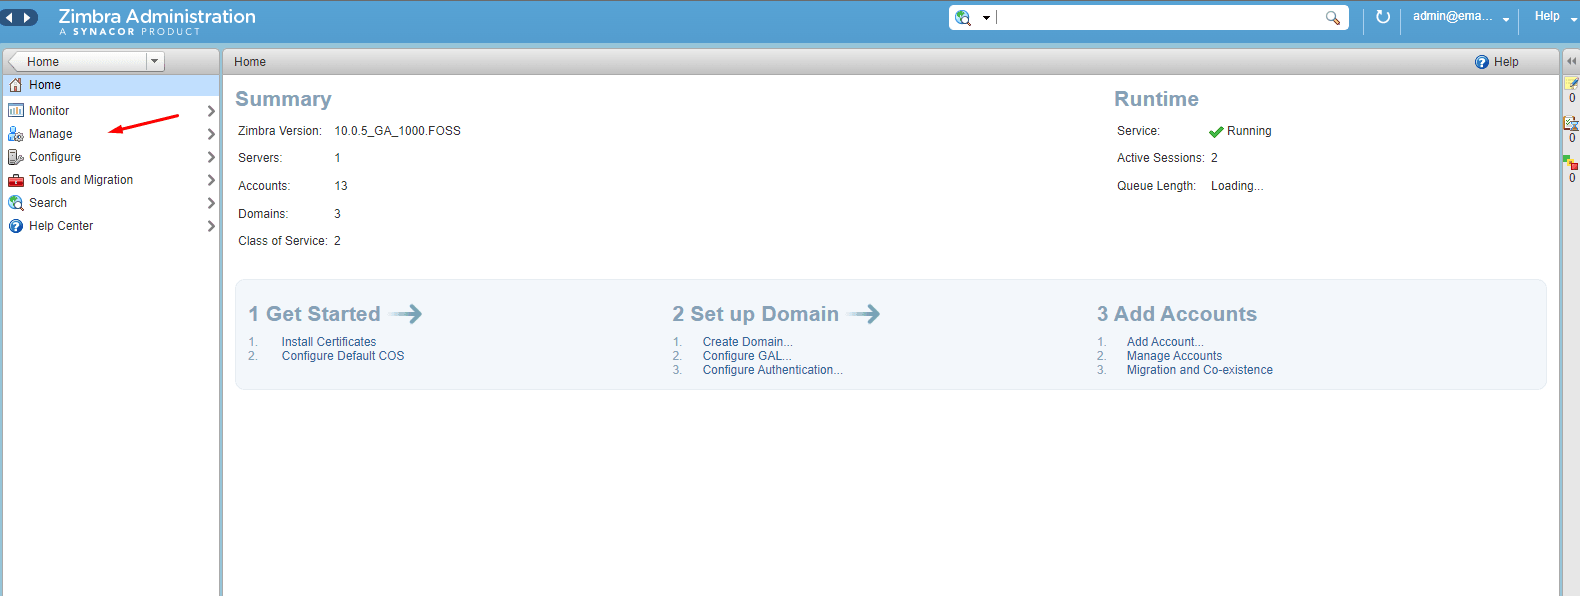Open the Home breadcrumb dropdown arrow

(x=155, y=61)
